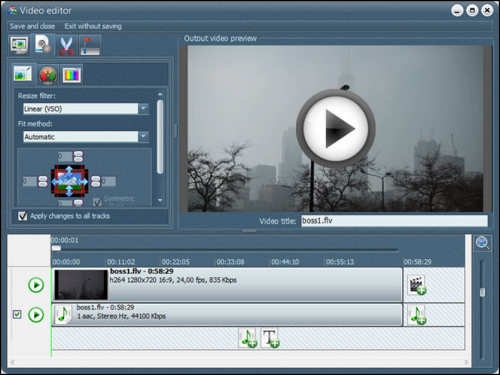
Task: Click the 00:44:10 timeline marker
Action: coord(285,262)
